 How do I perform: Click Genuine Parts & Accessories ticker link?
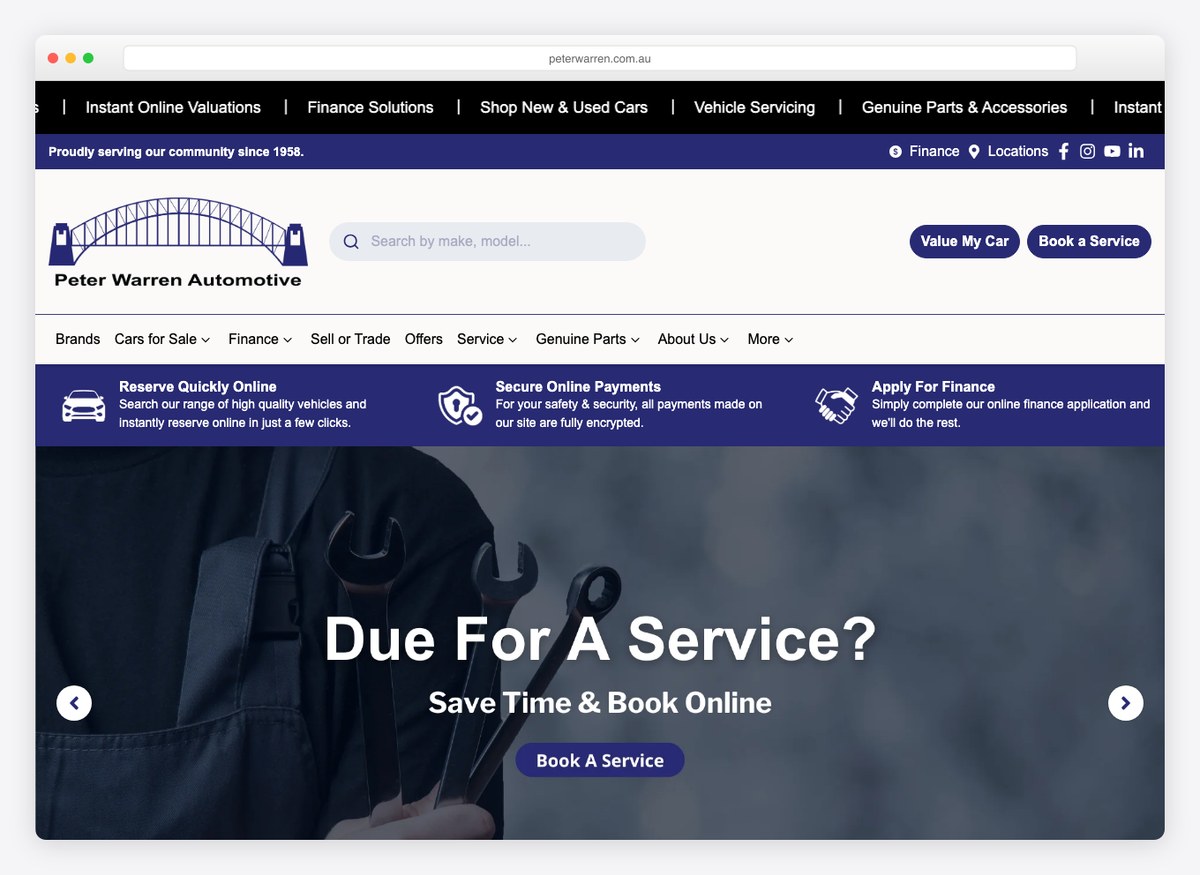pyautogui.click(x=964, y=107)
